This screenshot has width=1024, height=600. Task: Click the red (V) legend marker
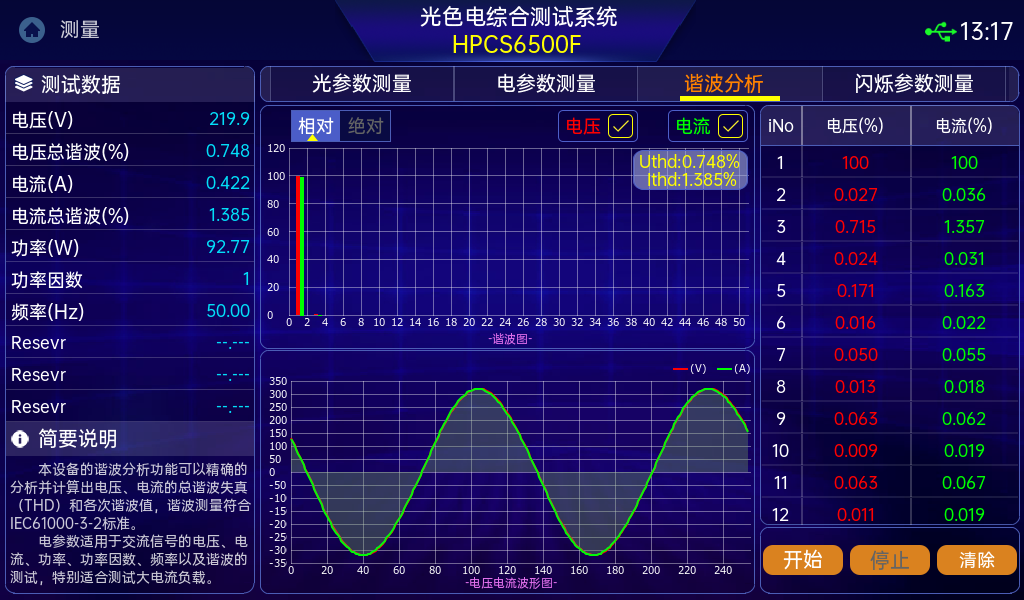[x=680, y=369]
